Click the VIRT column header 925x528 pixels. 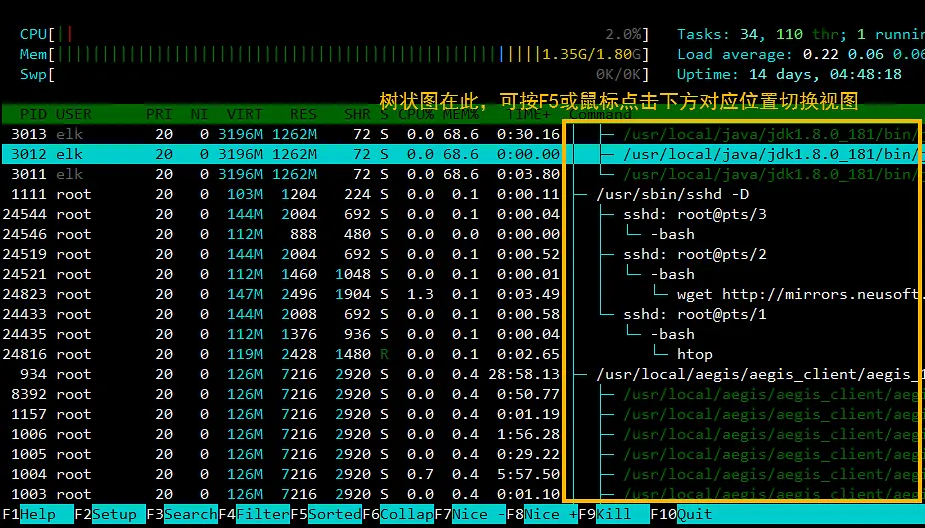click(245, 115)
